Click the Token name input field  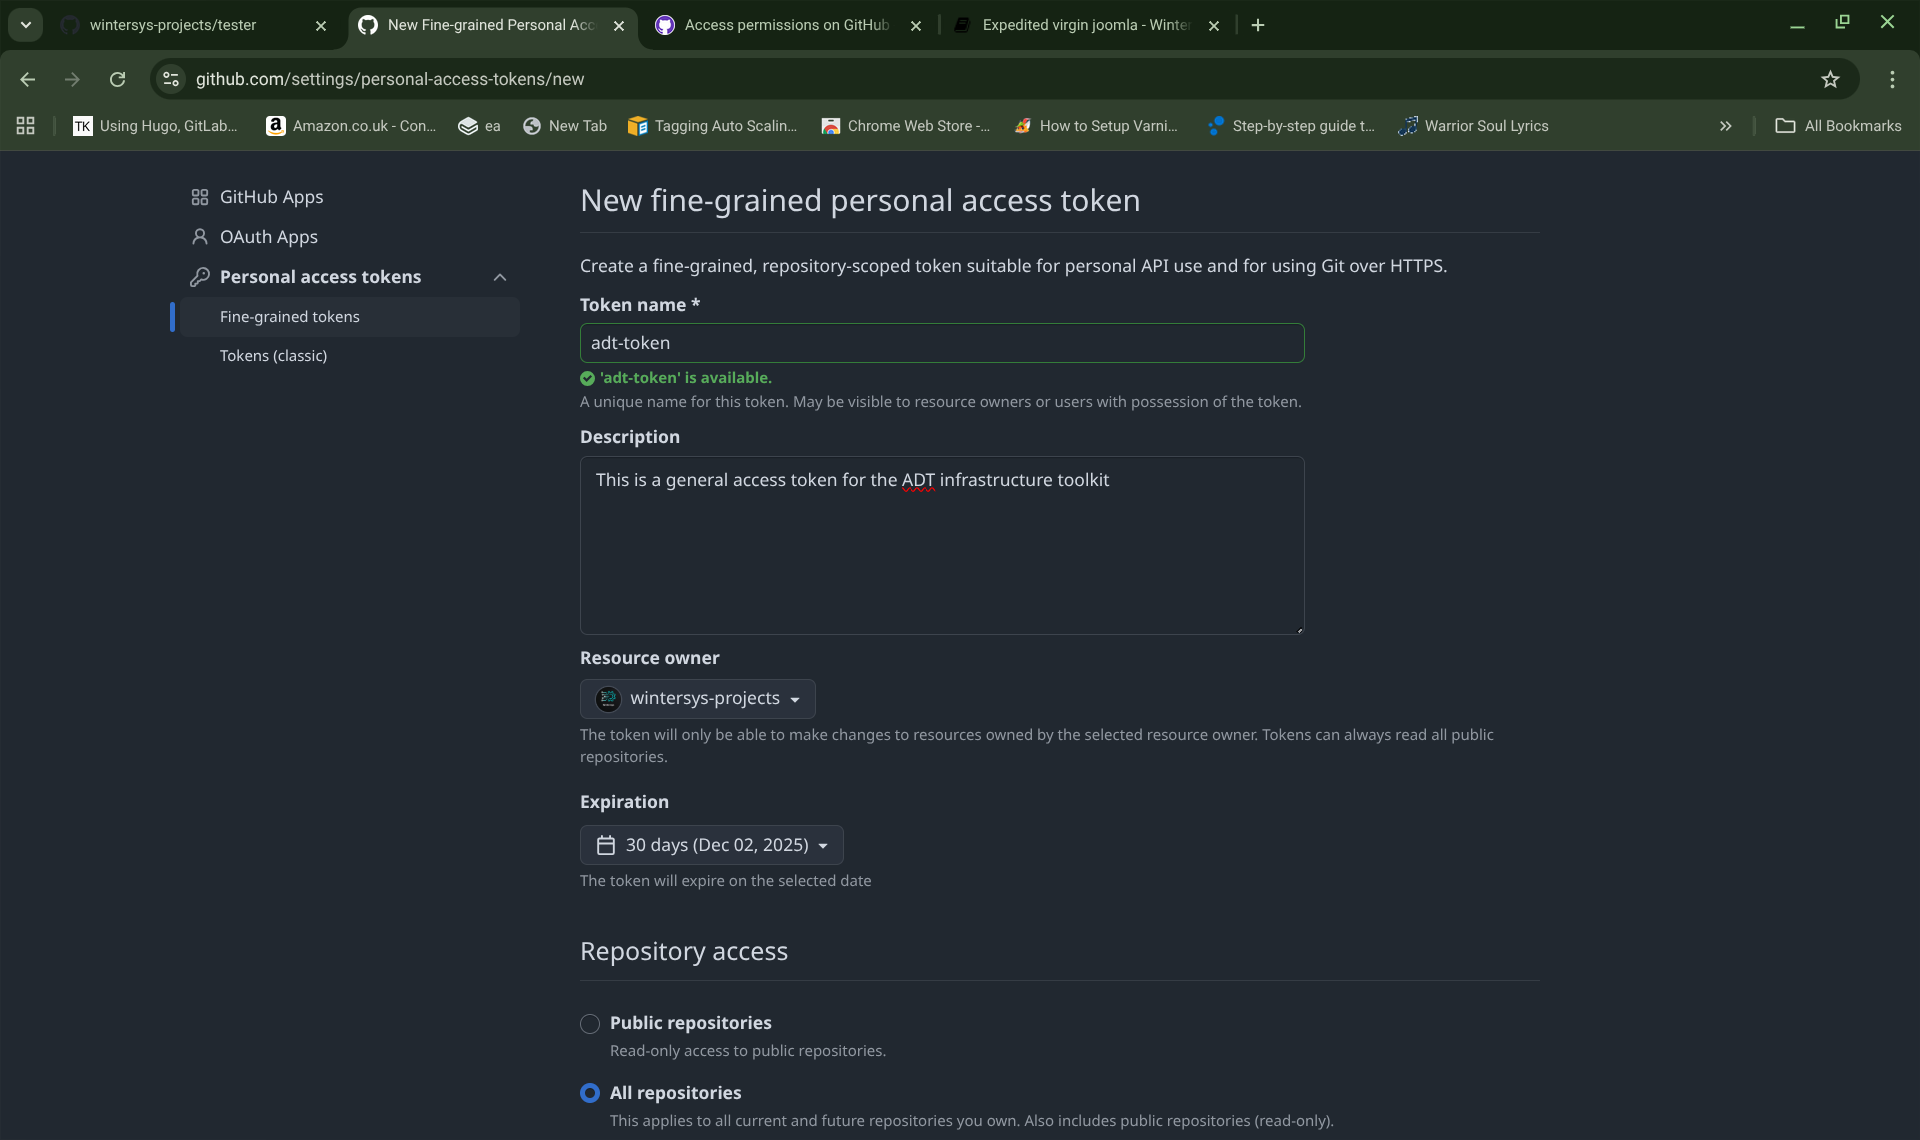(x=942, y=343)
